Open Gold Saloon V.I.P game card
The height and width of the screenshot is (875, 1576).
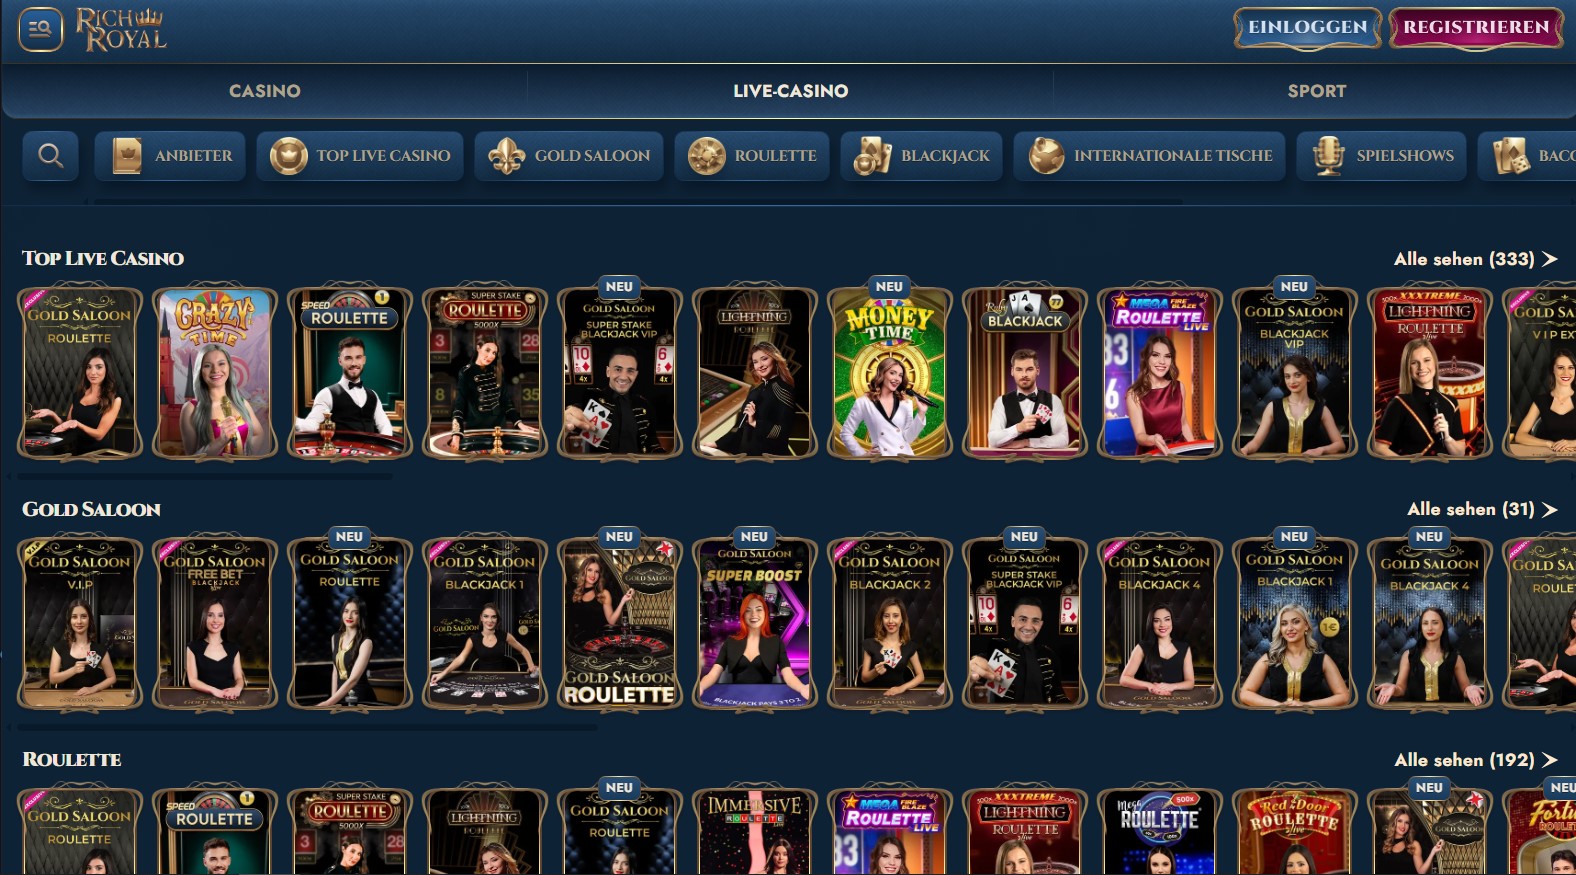tap(80, 623)
